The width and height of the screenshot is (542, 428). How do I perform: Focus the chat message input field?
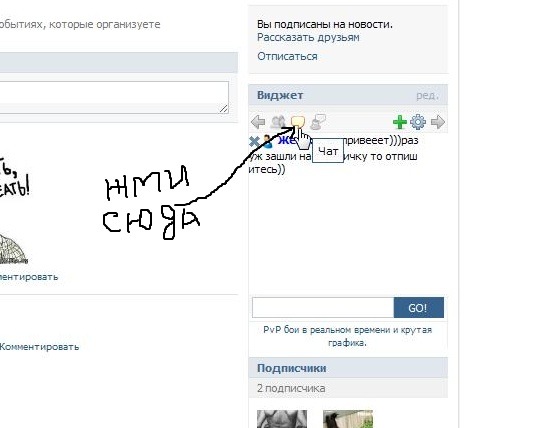point(323,307)
